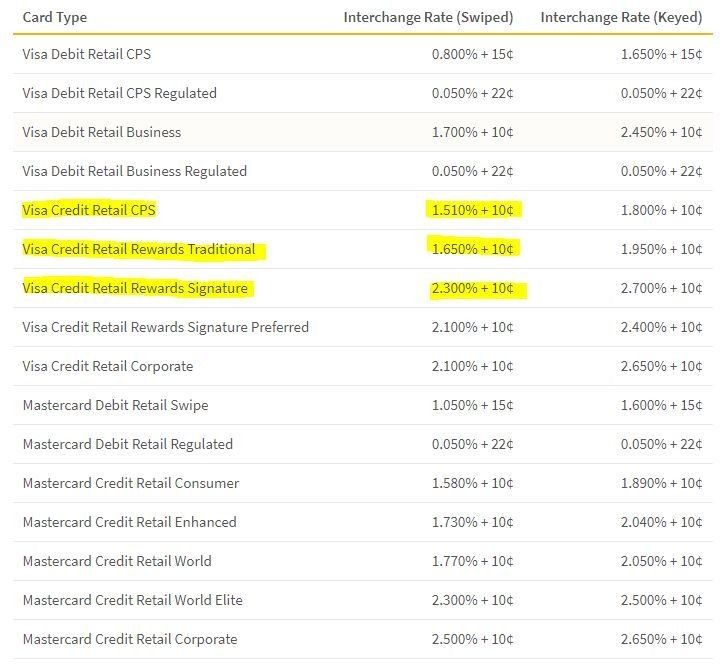Screen dimensions: 728x668
Task: Select Visa Debit Retail CPS Regulated label
Action: pos(119,93)
